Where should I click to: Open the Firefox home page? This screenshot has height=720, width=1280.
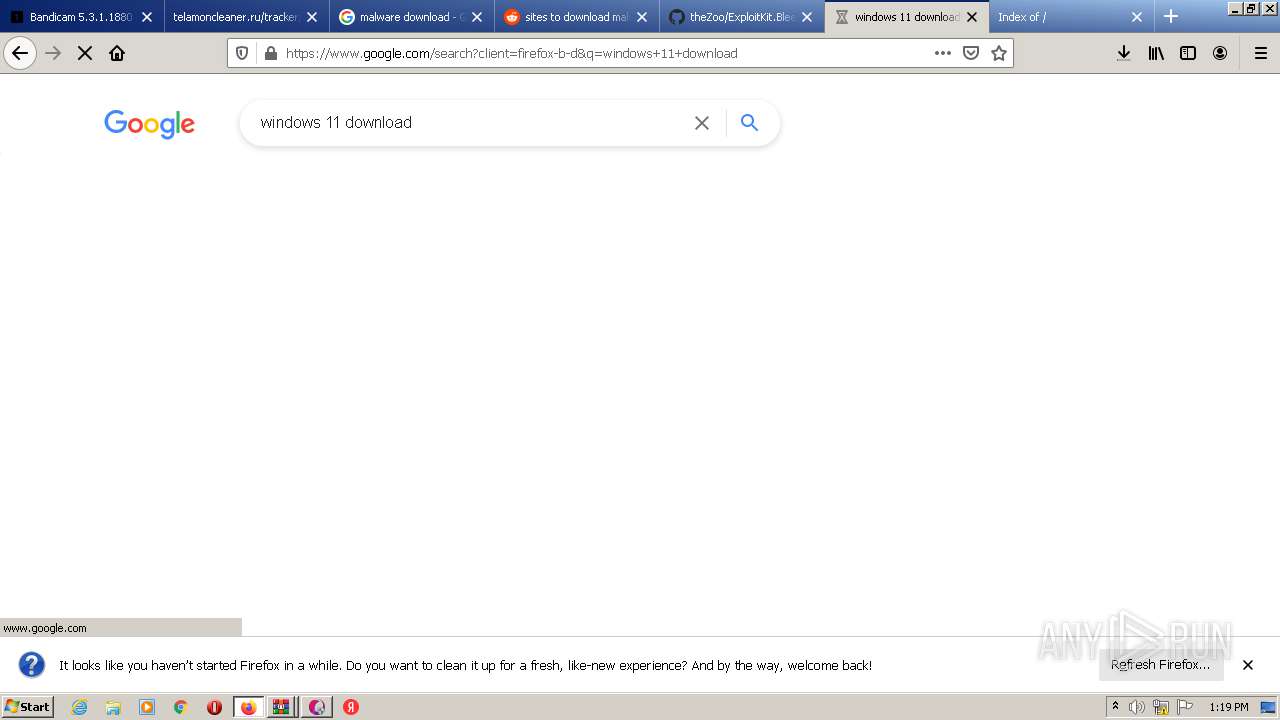117,53
